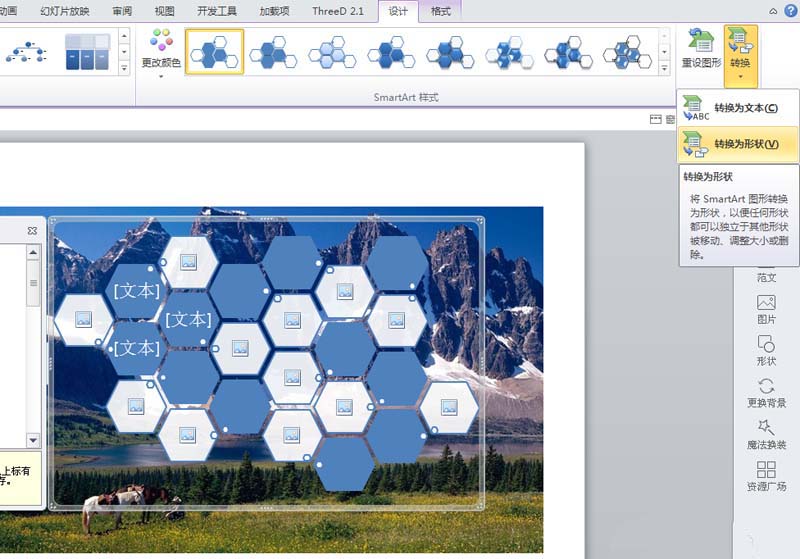Image resolution: width=800 pixels, height=559 pixels.
Task: Close the text pane with X
Action: tap(32, 231)
